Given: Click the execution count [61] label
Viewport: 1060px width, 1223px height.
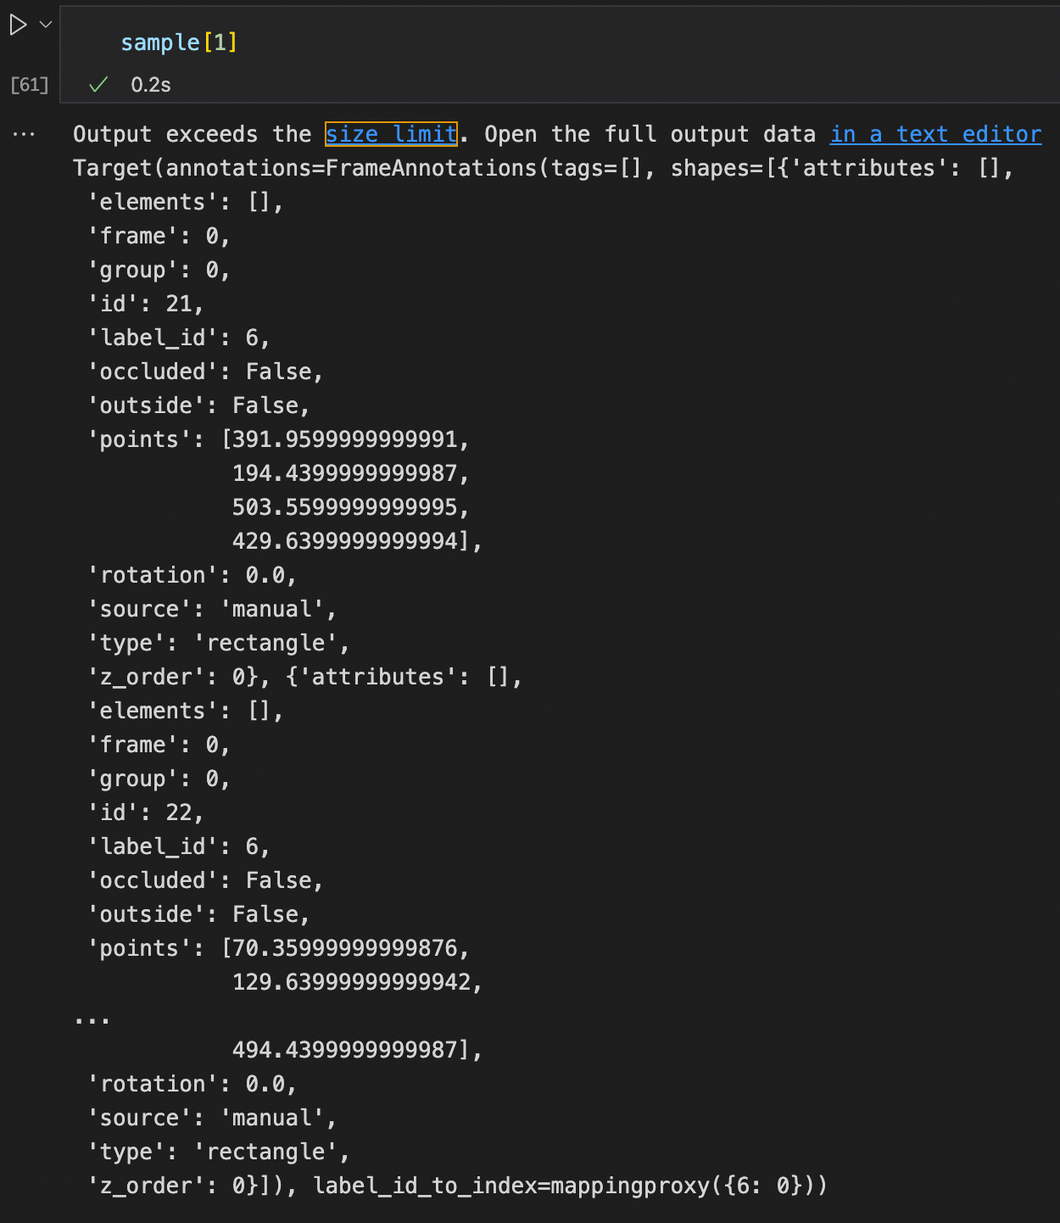Looking at the screenshot, I should pos(29,84).
